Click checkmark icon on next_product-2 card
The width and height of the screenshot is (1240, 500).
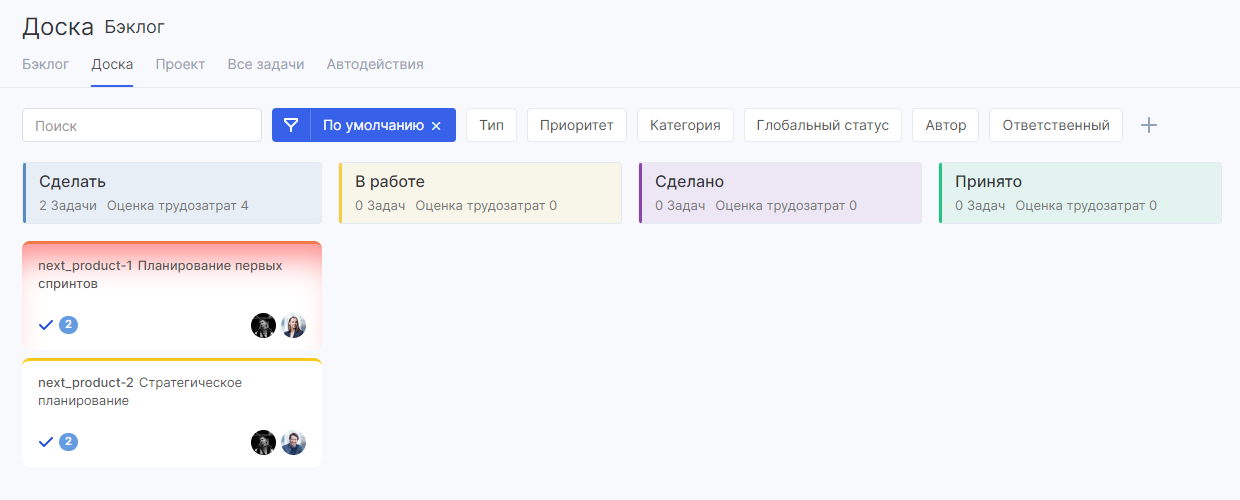click(46, 442)
